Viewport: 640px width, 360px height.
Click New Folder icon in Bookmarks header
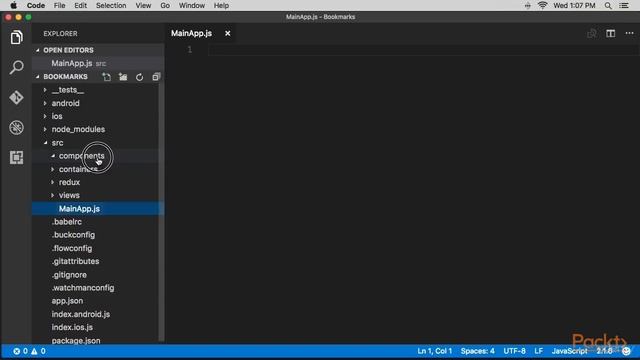(123, 77)
